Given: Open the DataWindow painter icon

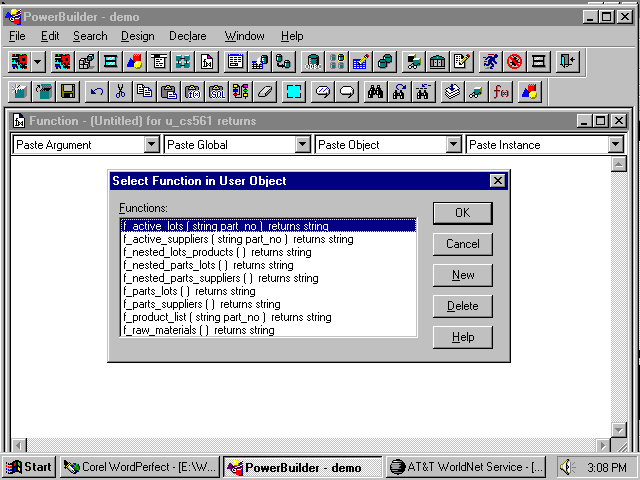Looking at the screenshot, I should [x=235, y=62].
